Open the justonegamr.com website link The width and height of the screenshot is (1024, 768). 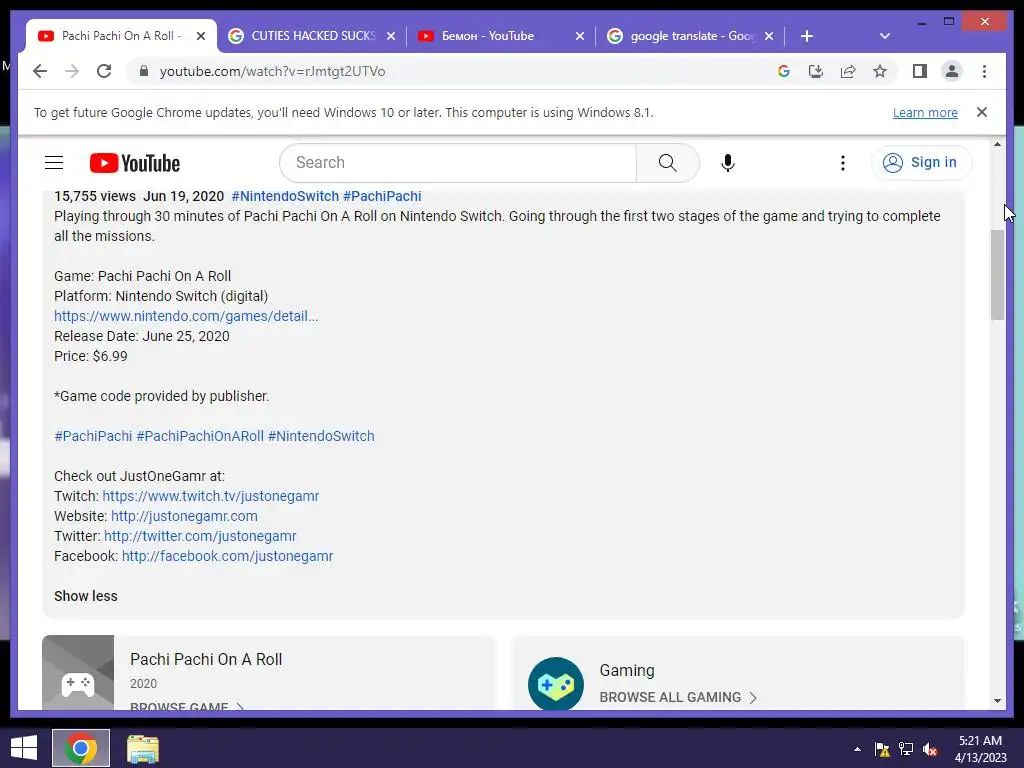184,516
